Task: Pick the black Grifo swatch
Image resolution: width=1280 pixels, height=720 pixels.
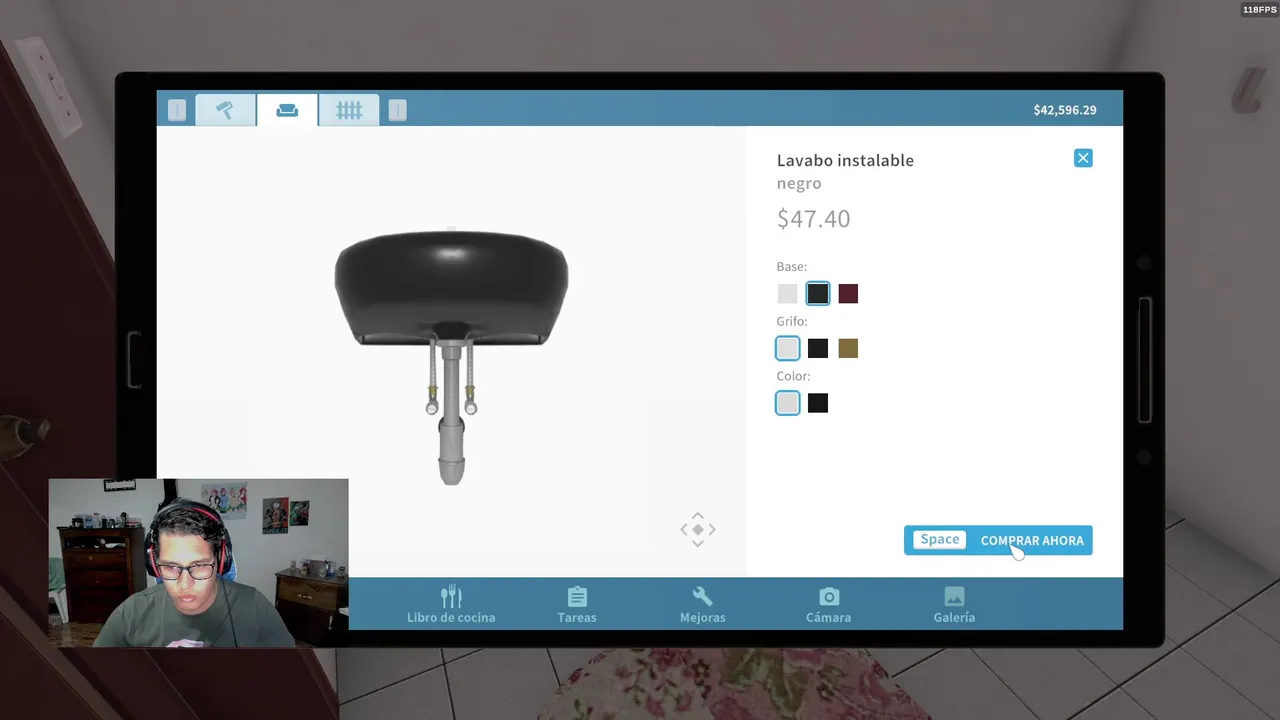Action: pos(818,348)
